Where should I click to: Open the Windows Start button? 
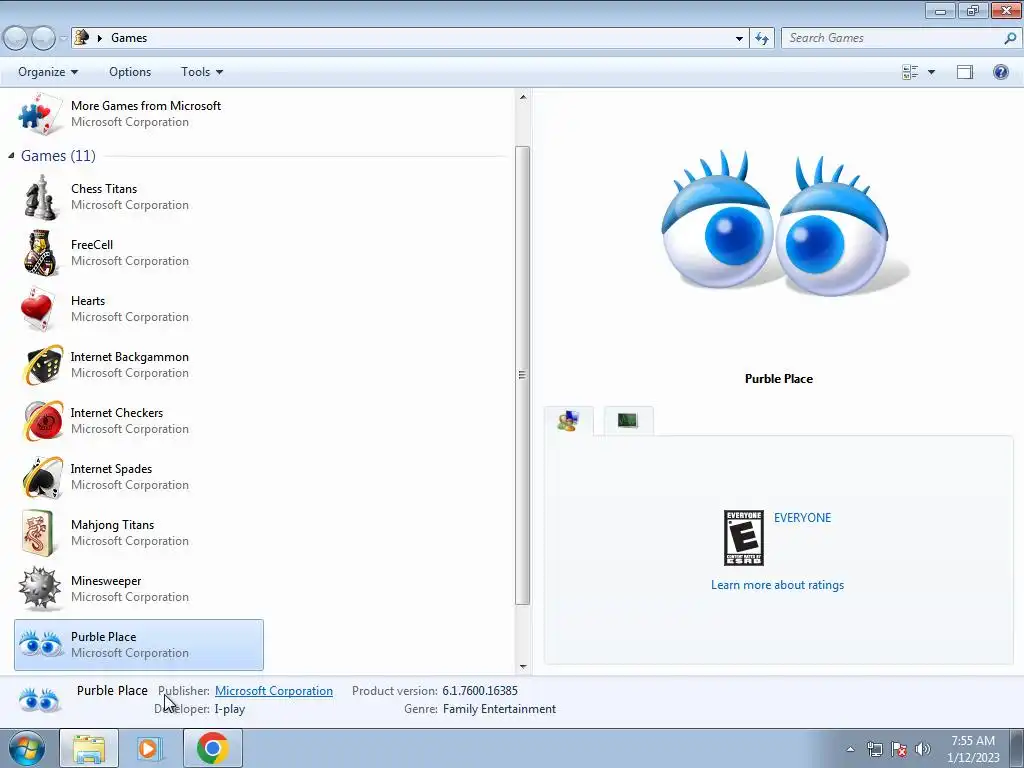[x=27, y=748]
